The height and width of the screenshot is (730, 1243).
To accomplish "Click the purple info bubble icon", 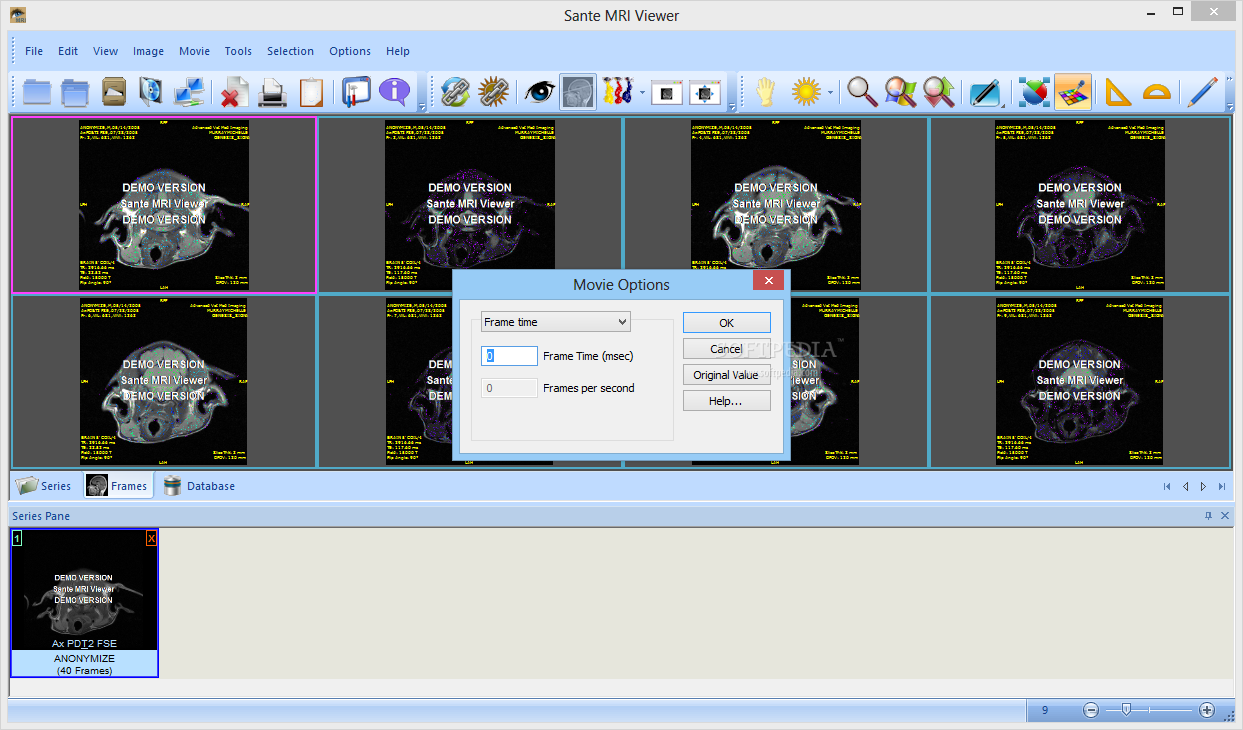I will coord(395,92).
